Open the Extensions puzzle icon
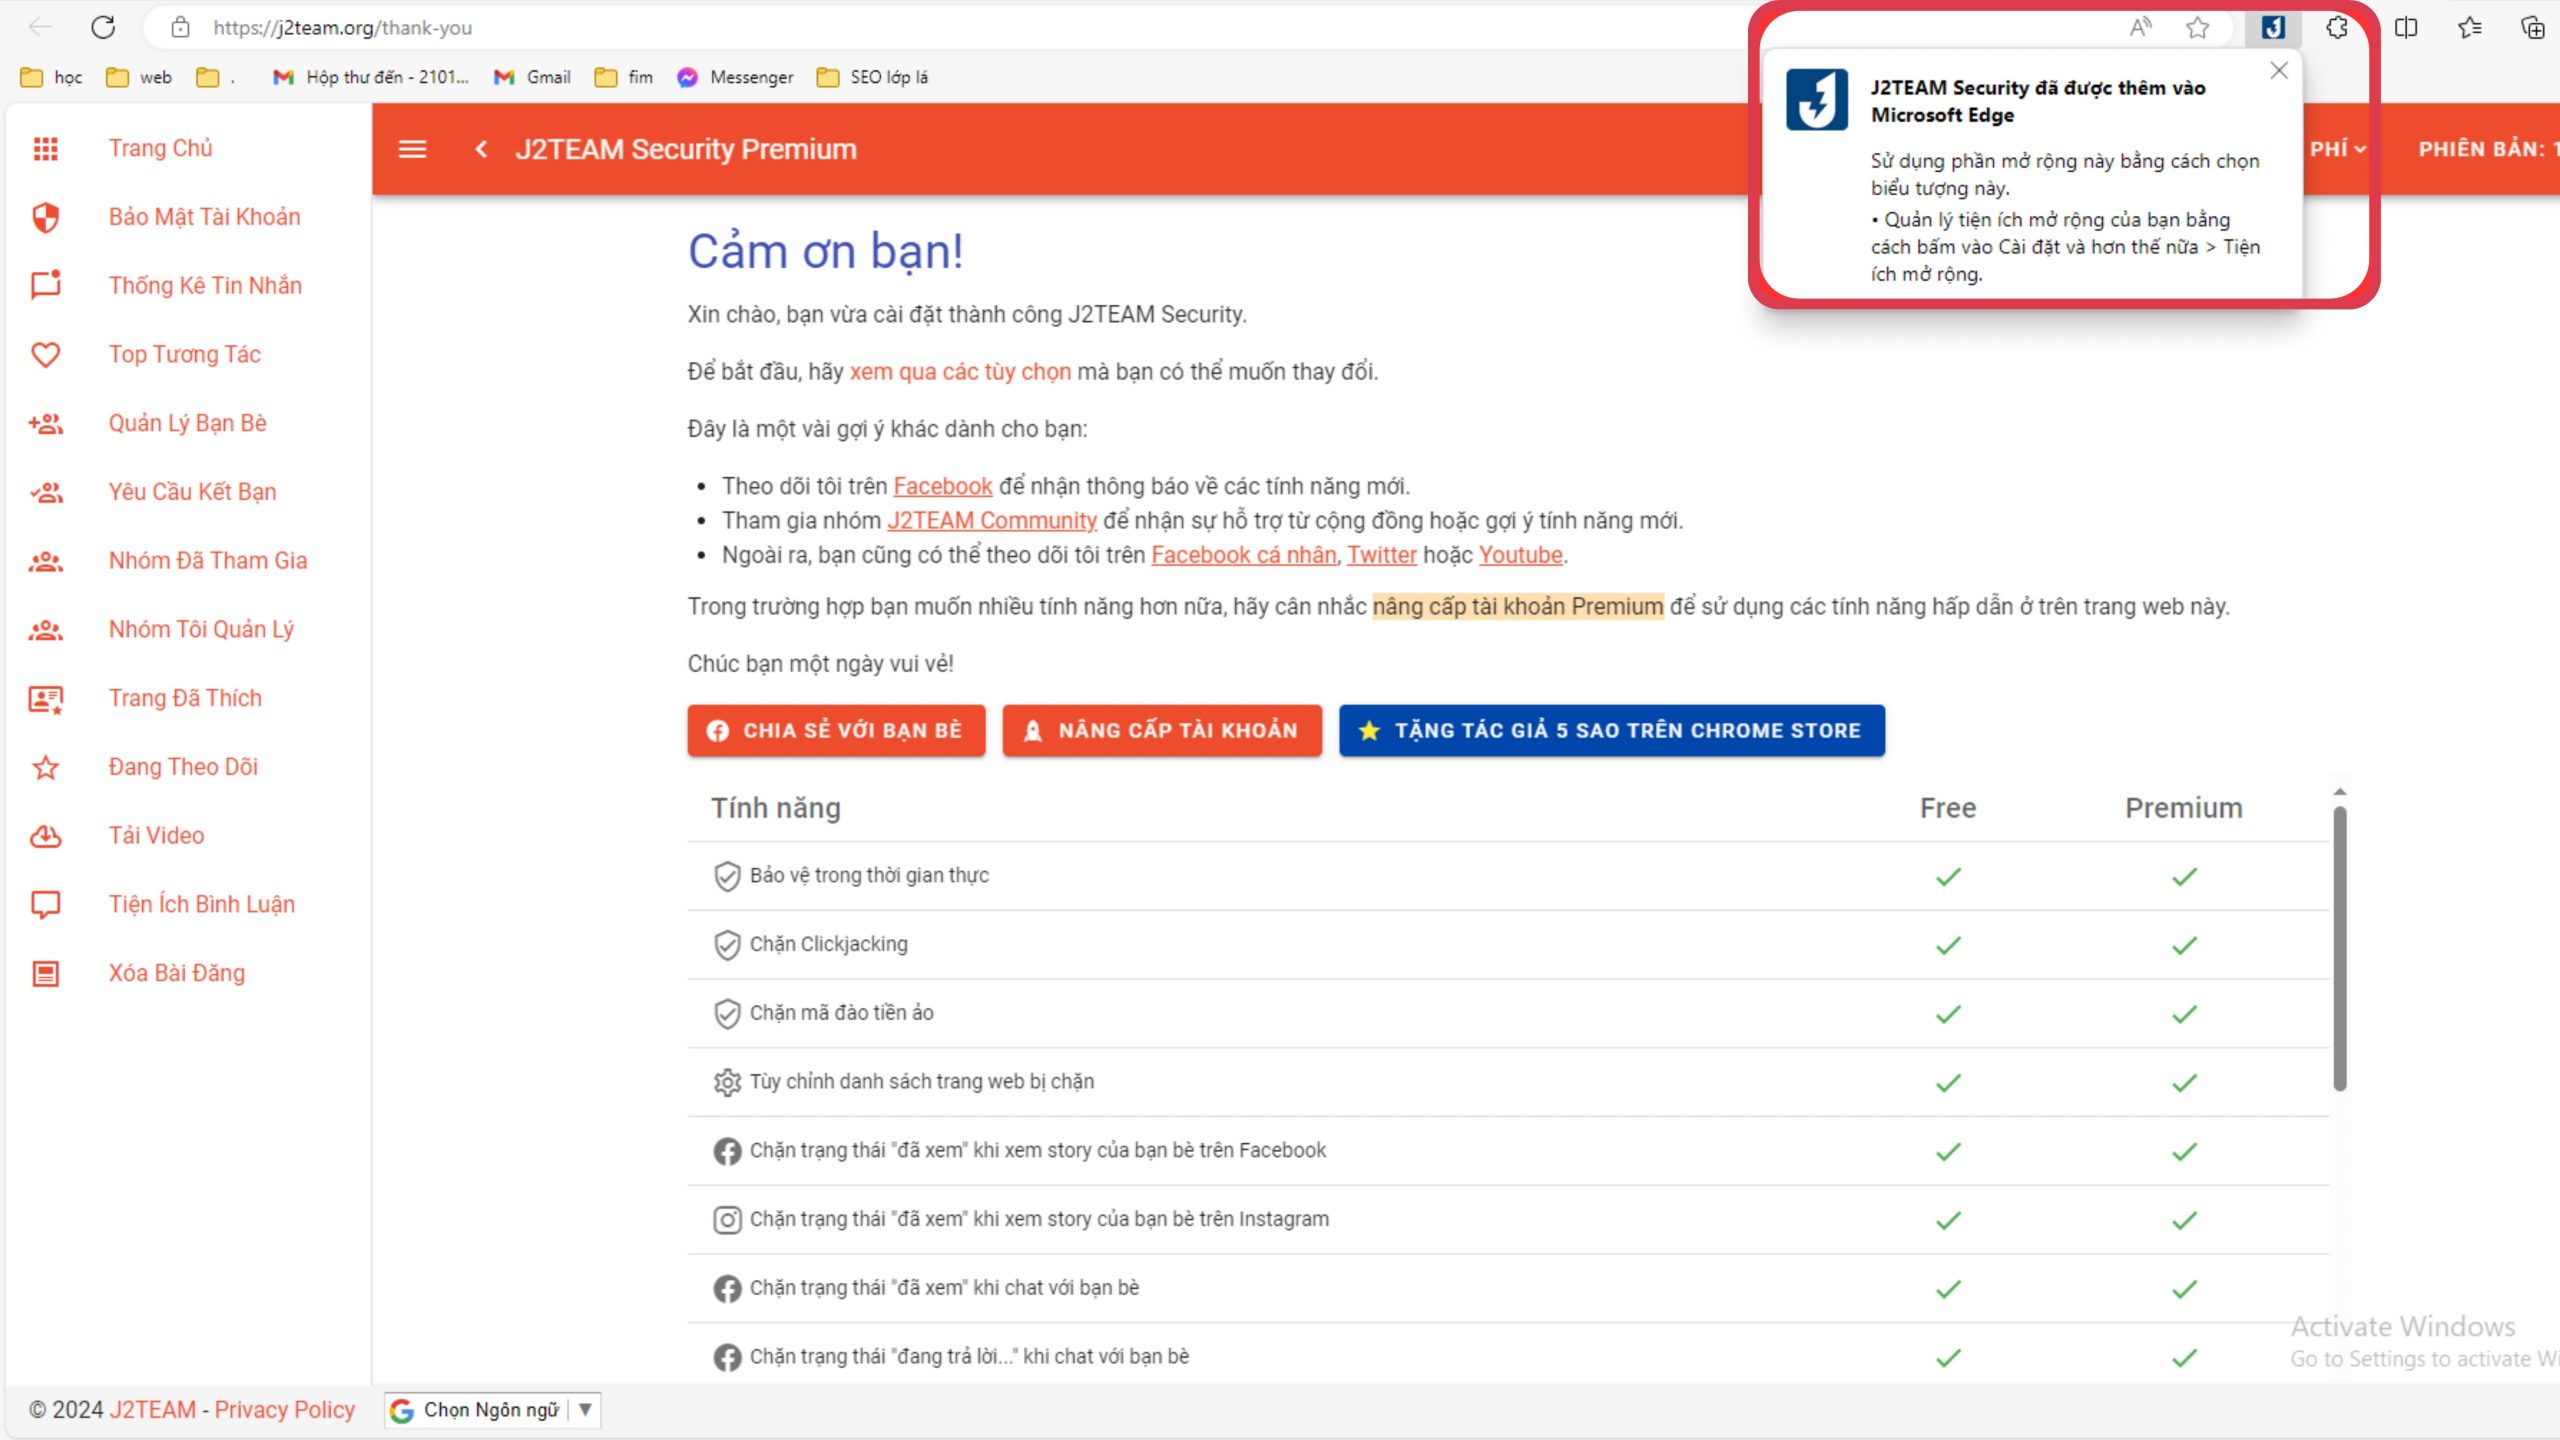The width and height of the screenshot is (2560, 1440). tap(2337, 27)
